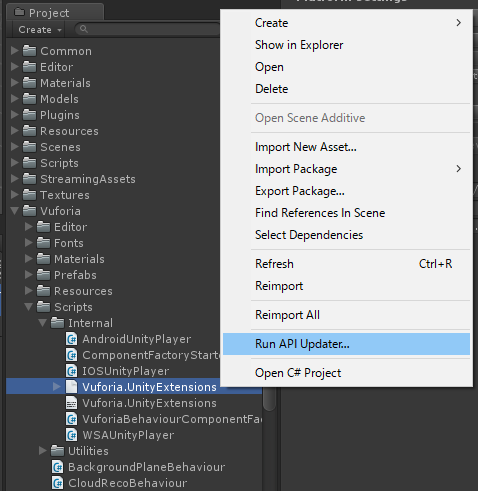478x491 pixels.
Task: Select Reimport All
Action: [x=346, y=315]
